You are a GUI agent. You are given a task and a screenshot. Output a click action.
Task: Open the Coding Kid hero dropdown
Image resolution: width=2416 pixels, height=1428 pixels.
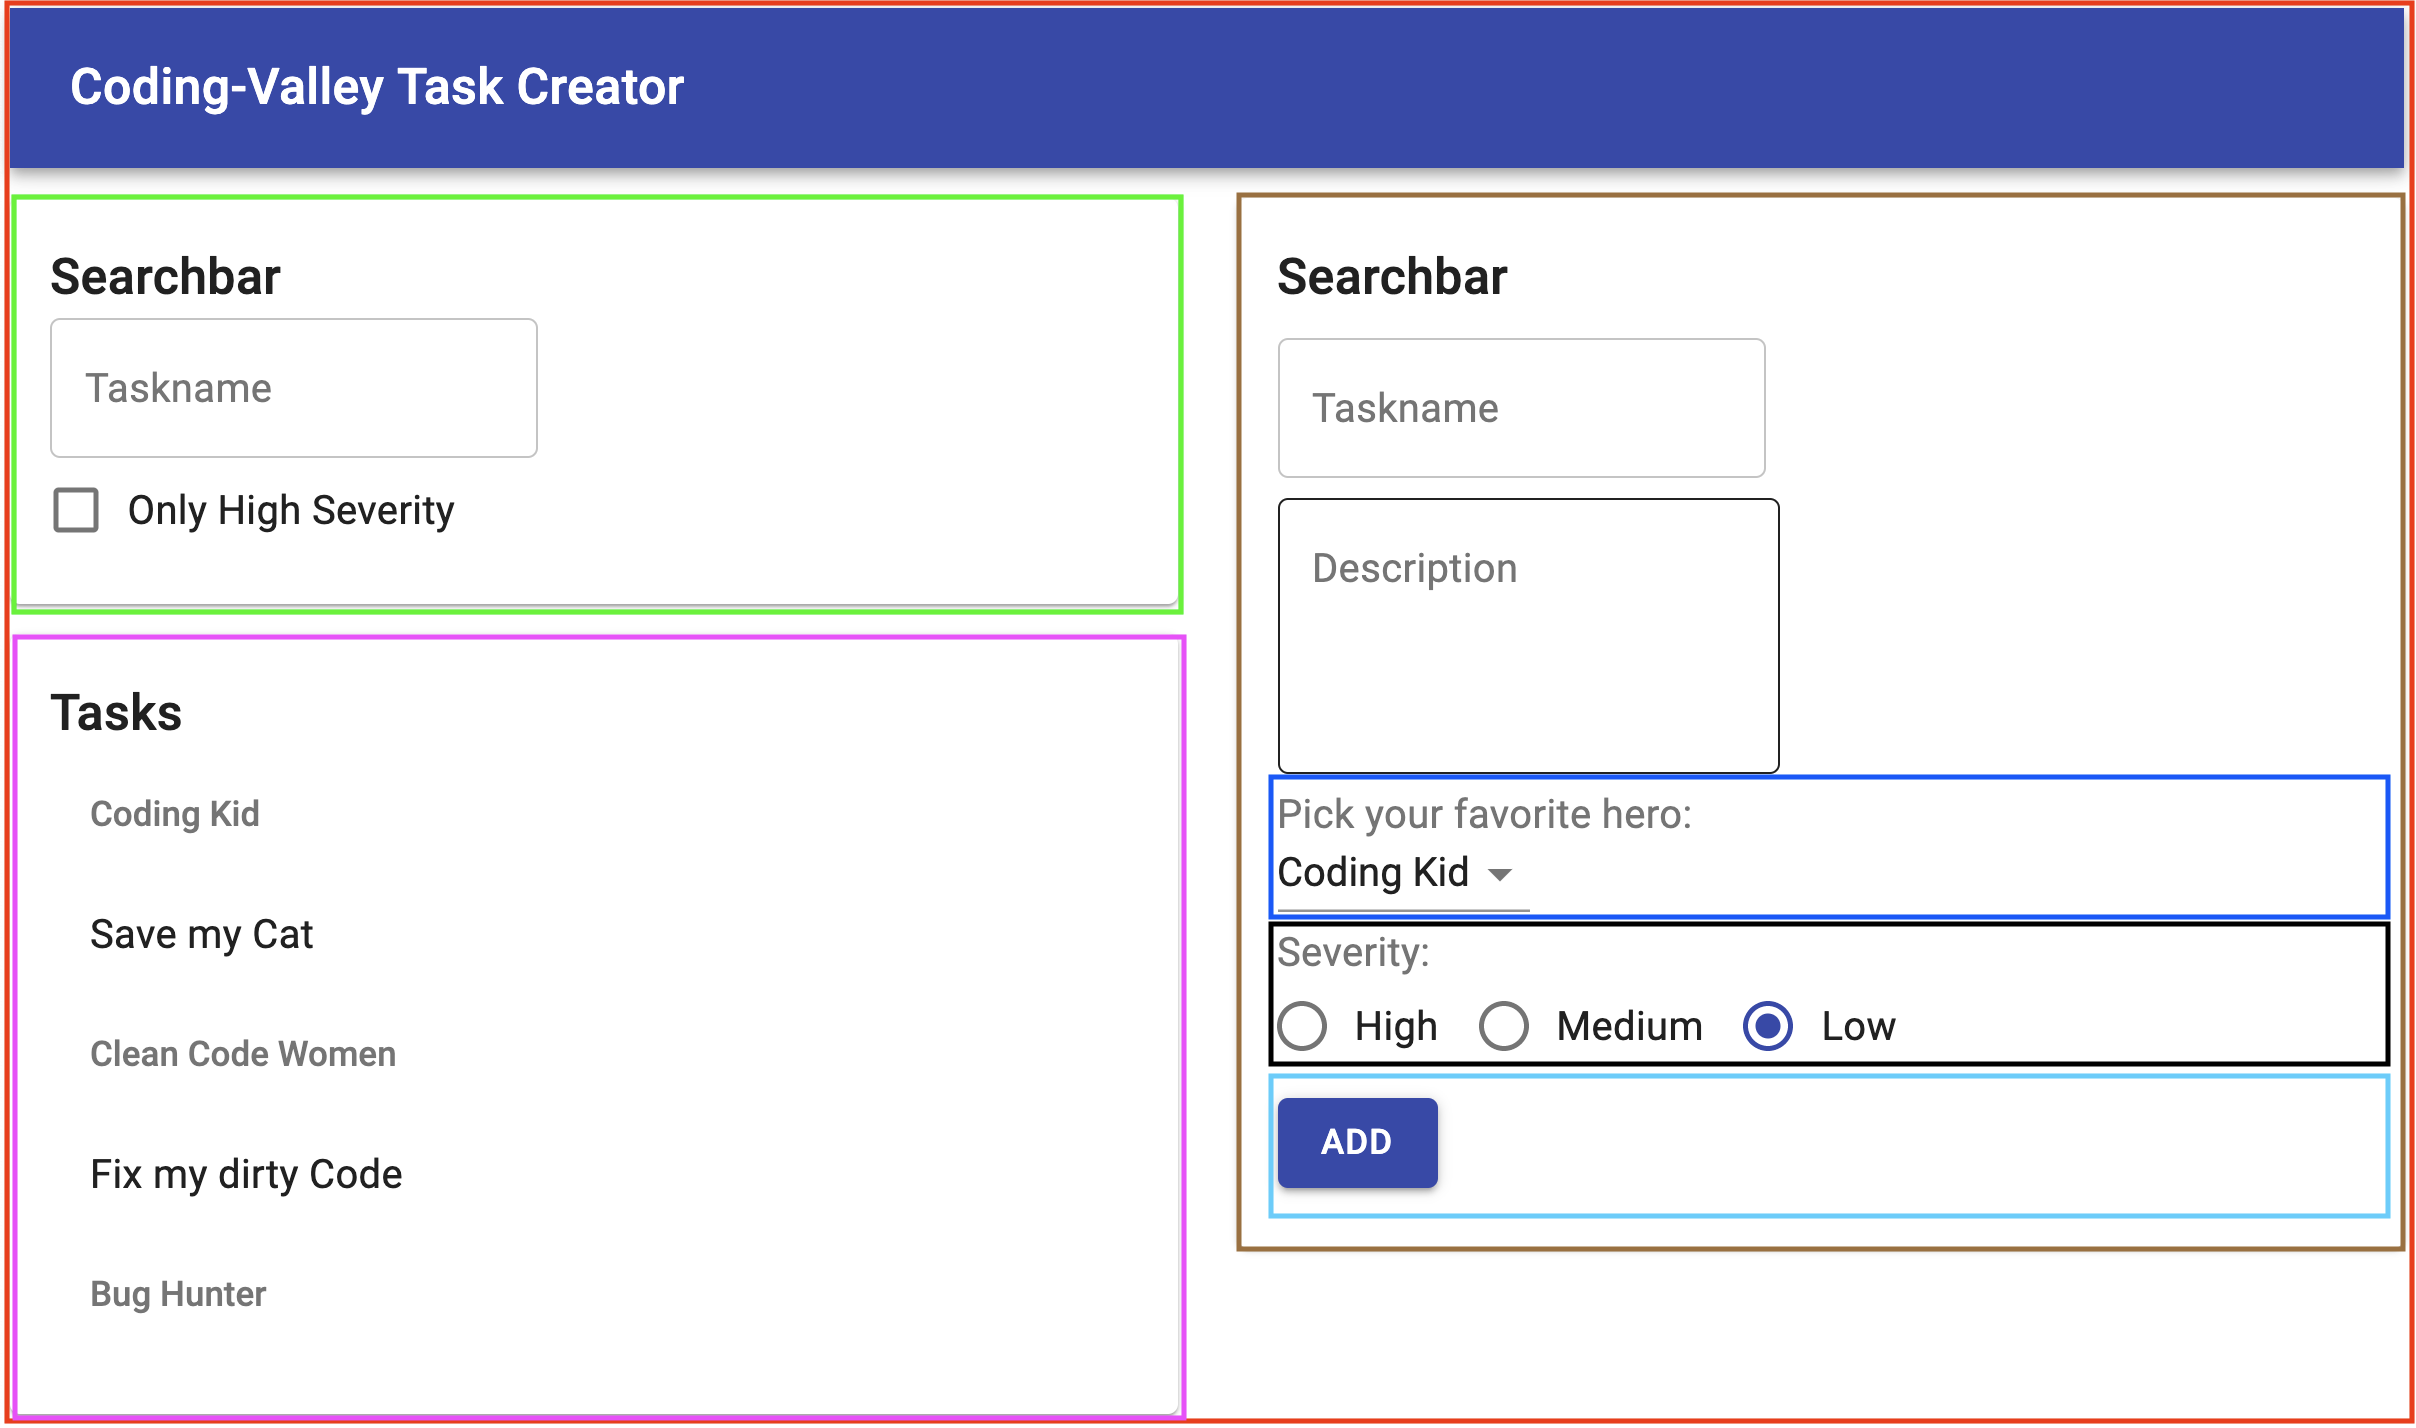1403,873
